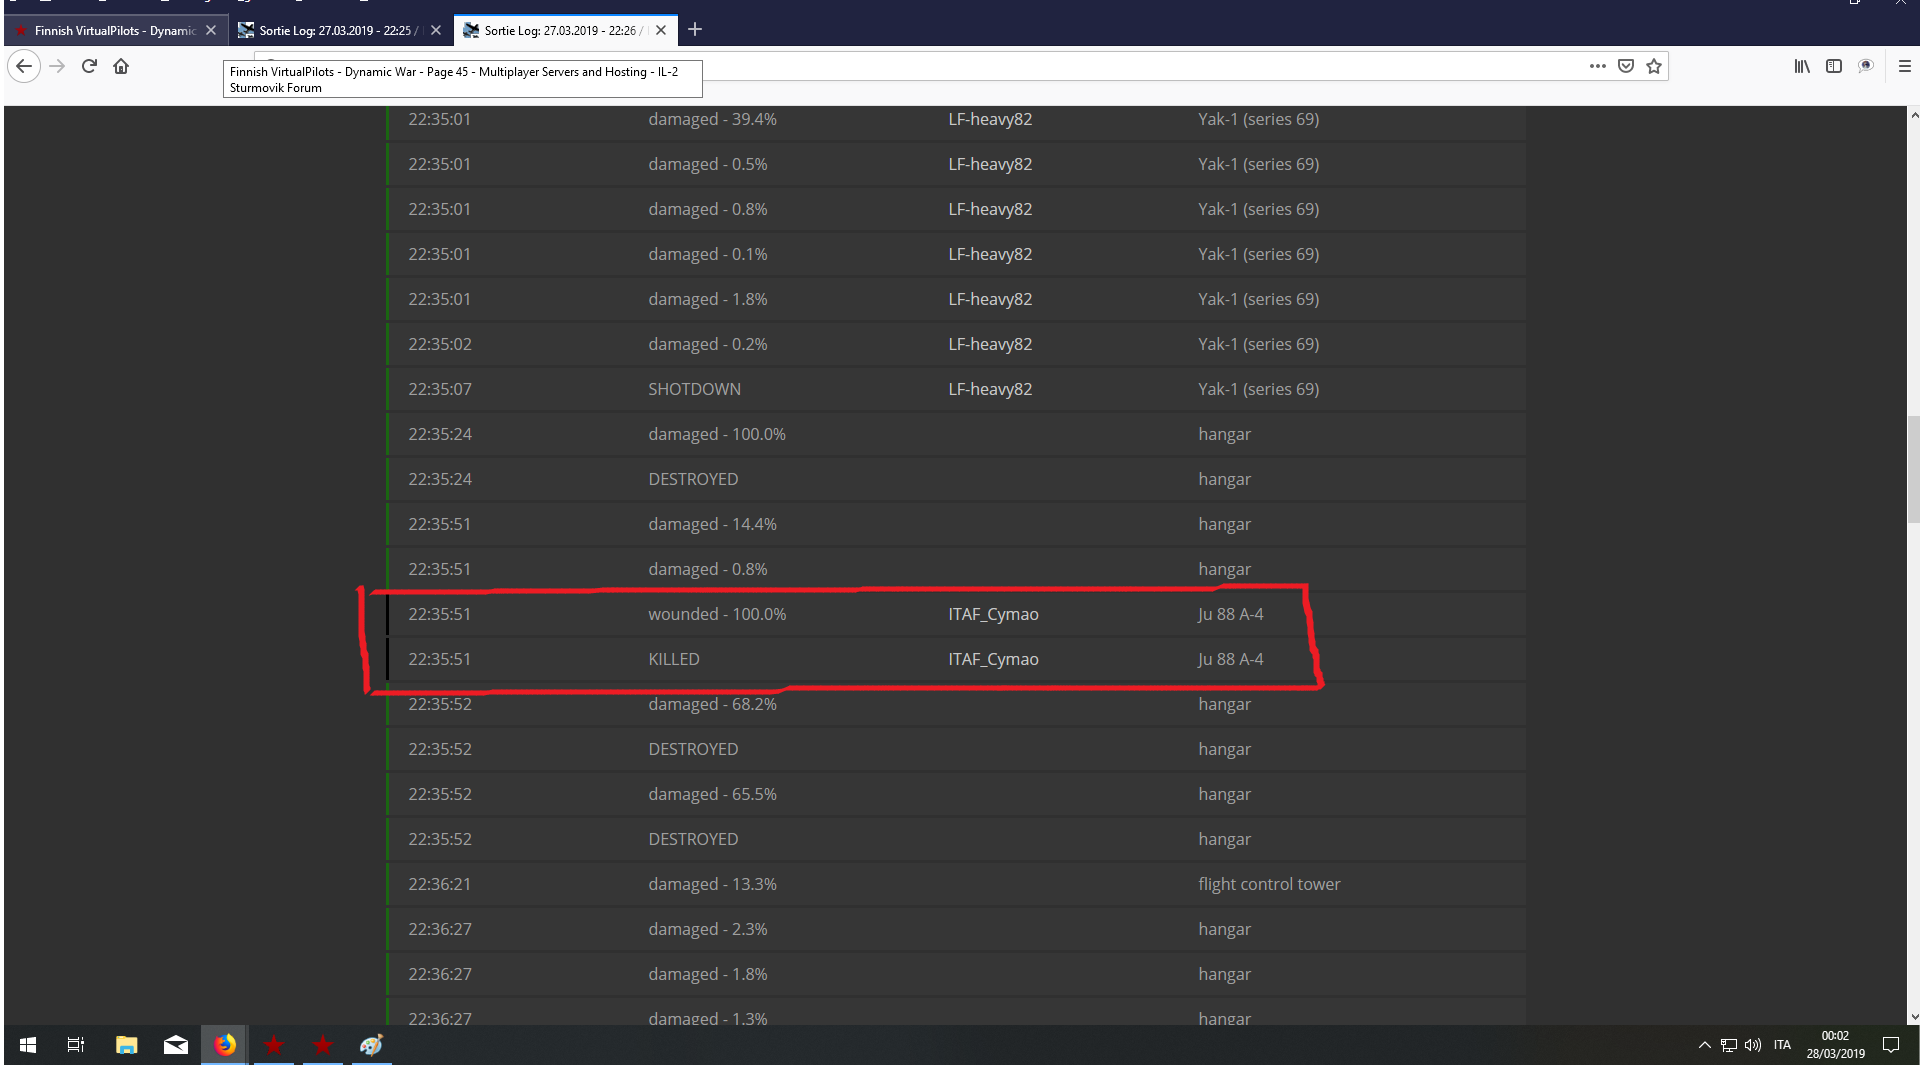This screenshot has height=1080, width=1920.
Task: Open ITAF_Cymao pilot on KILLED row
Action: click(993, 659)
